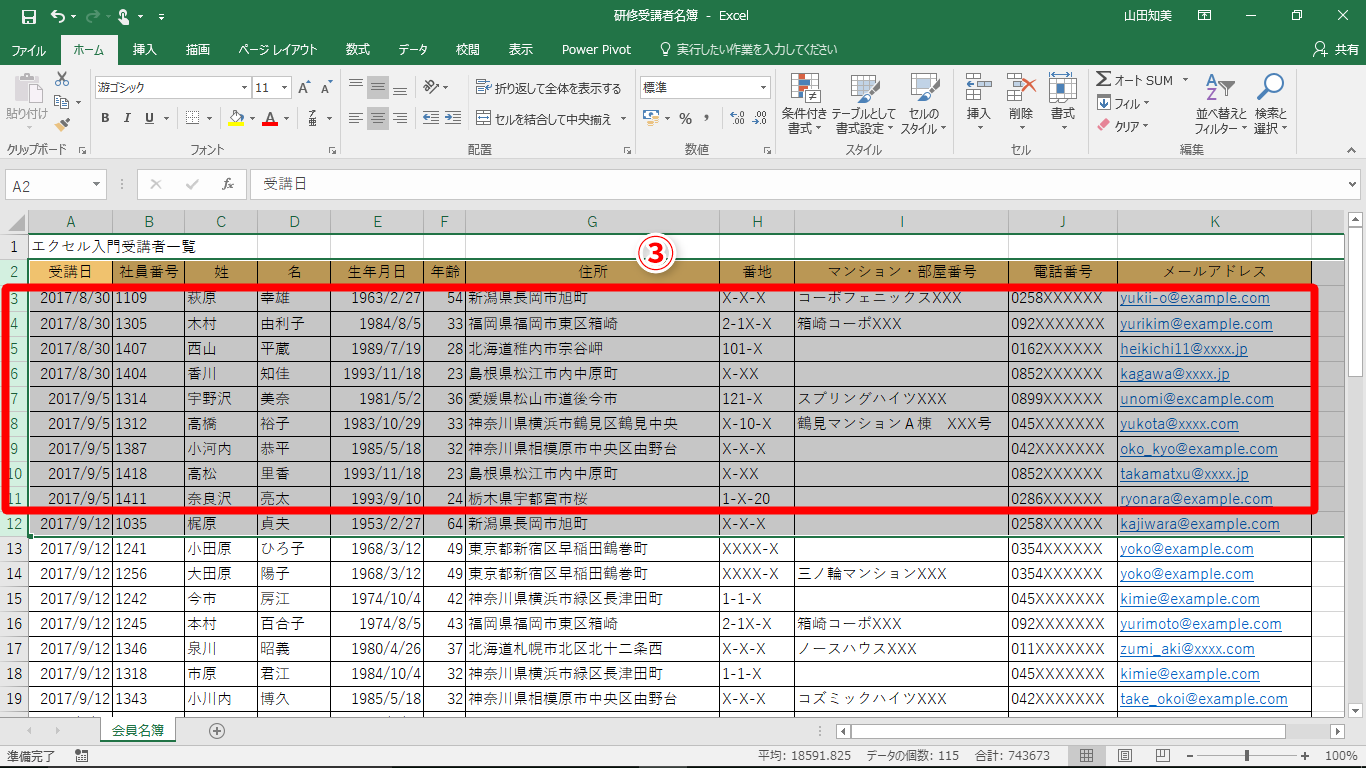Click the zoom slider in status bar
The width and height of the screenshot is (1366, 768).
tap(1249, 756)
